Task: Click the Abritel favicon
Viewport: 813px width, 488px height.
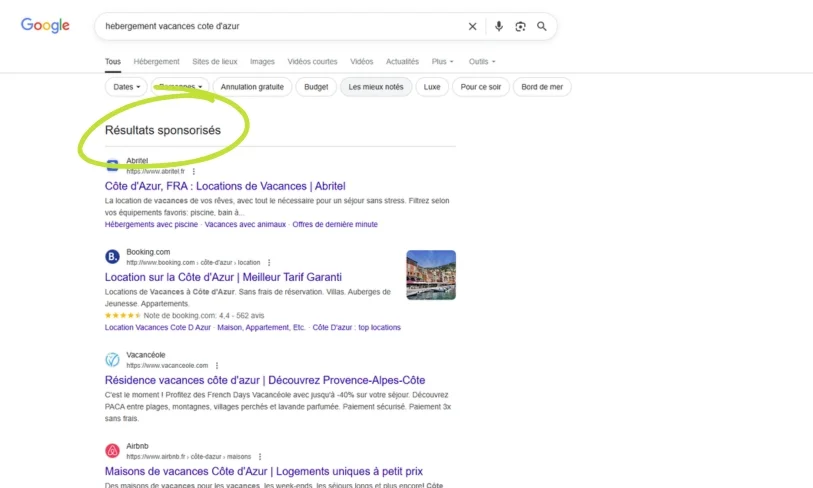Action: point(113,166)
